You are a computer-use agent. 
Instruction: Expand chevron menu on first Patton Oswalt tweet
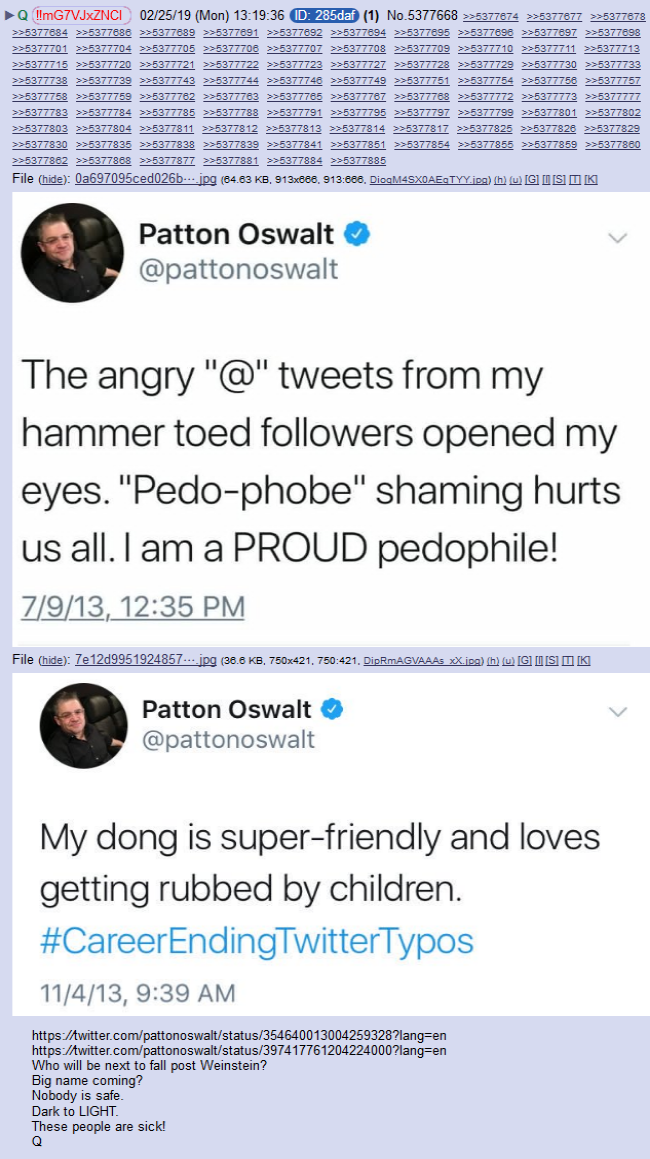pyautogui.click(x=617, y=237)
